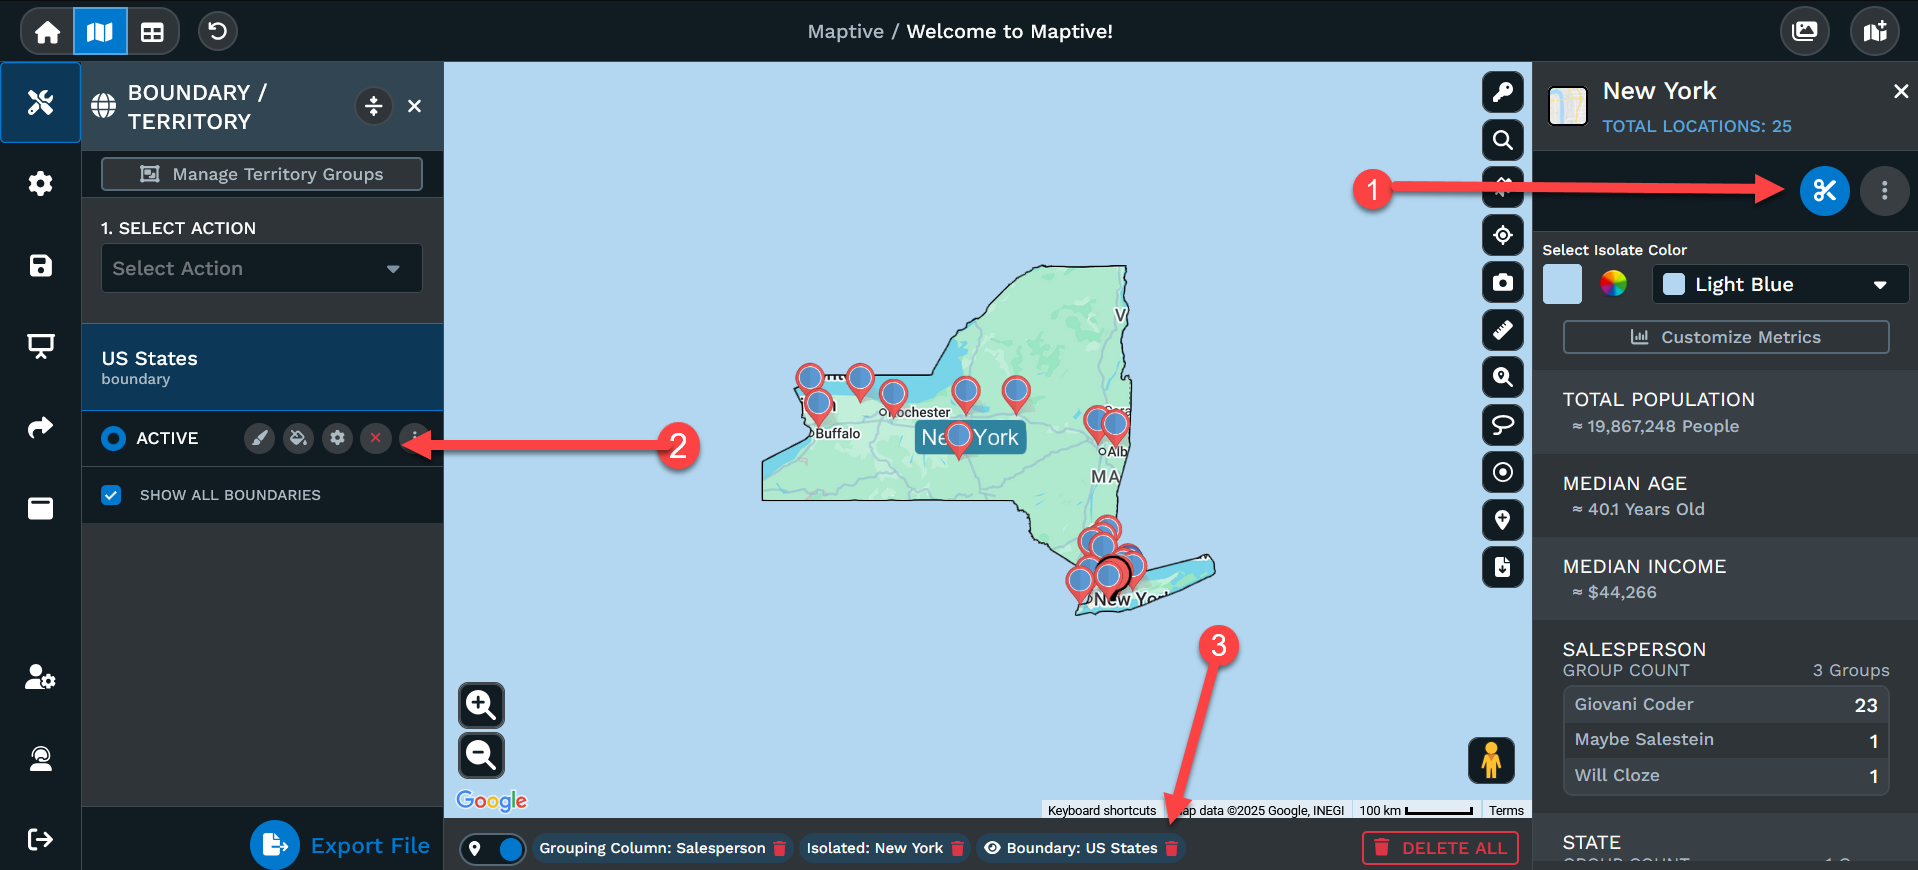The image size is (1918, 870).
Task: Click Manage Territory Groups button
Action: click(x=262, y=174)
